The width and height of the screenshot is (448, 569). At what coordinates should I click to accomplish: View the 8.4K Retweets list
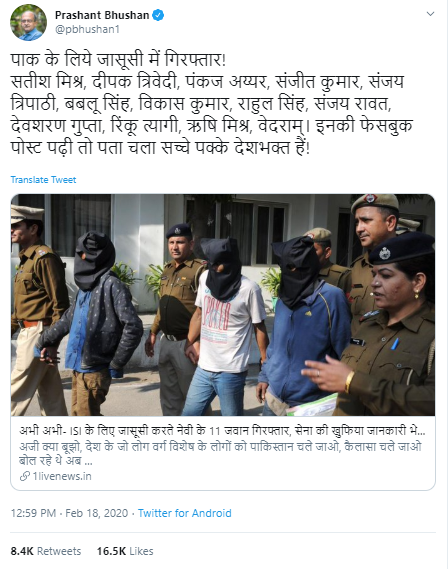click(x=46, y=551)
